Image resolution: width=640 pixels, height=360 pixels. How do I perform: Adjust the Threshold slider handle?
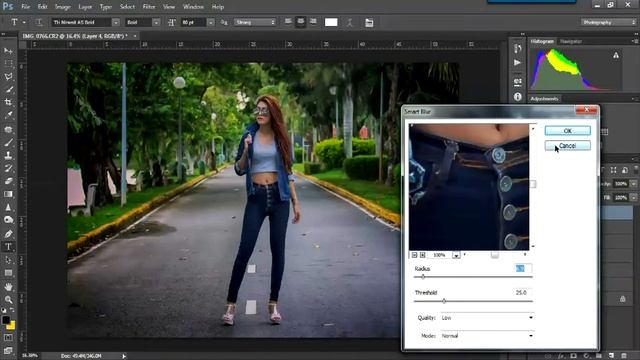(x=444, y=301)
